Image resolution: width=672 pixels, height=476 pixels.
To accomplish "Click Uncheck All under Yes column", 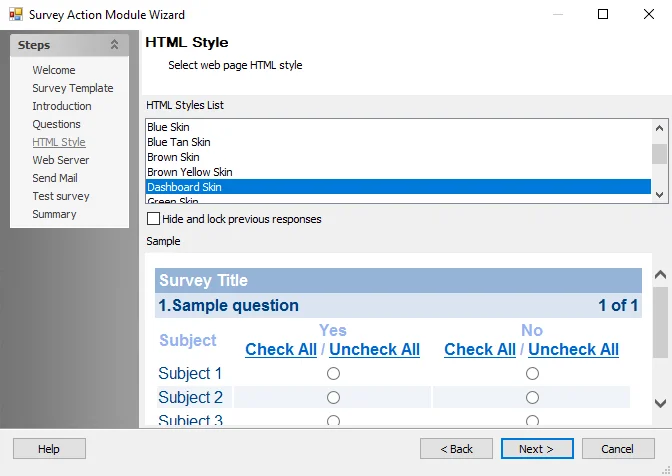I will [x=374, y=349].
